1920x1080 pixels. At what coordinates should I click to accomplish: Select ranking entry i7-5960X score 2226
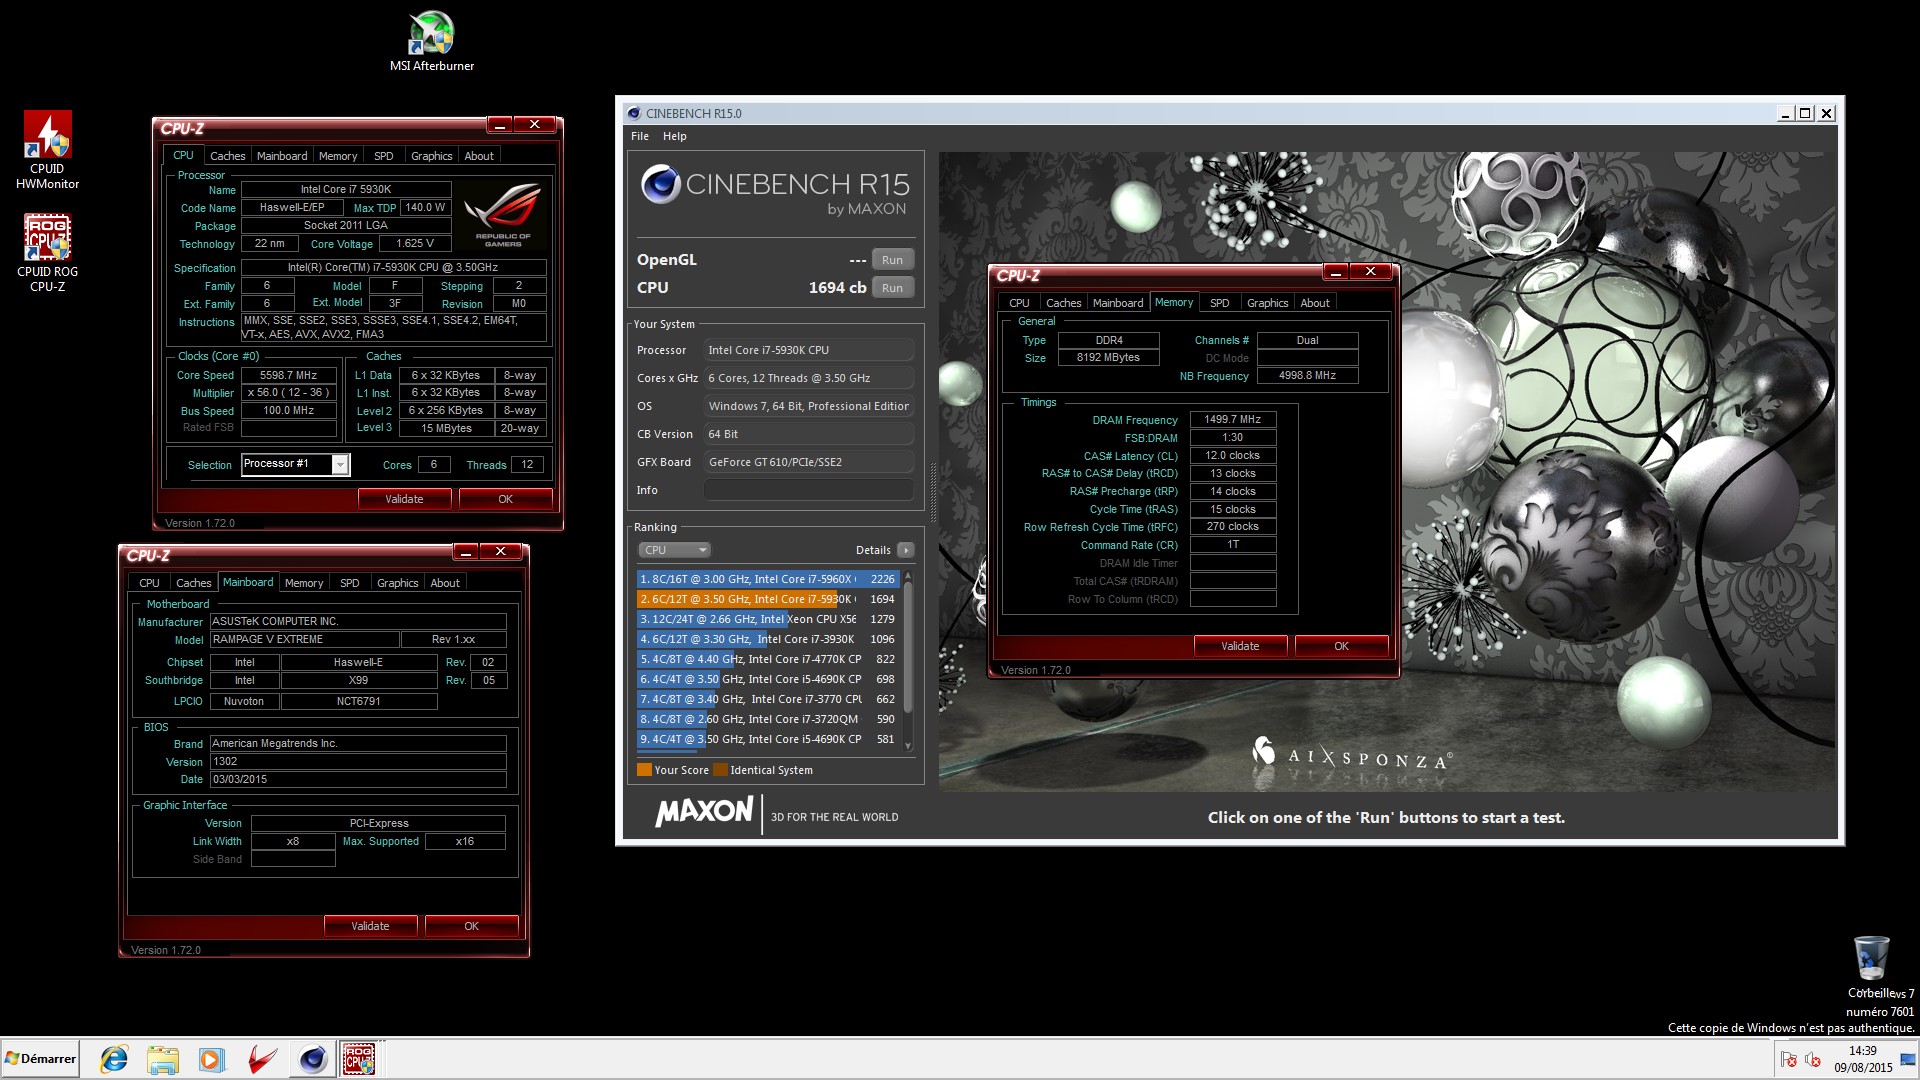(x=767, y=579)
